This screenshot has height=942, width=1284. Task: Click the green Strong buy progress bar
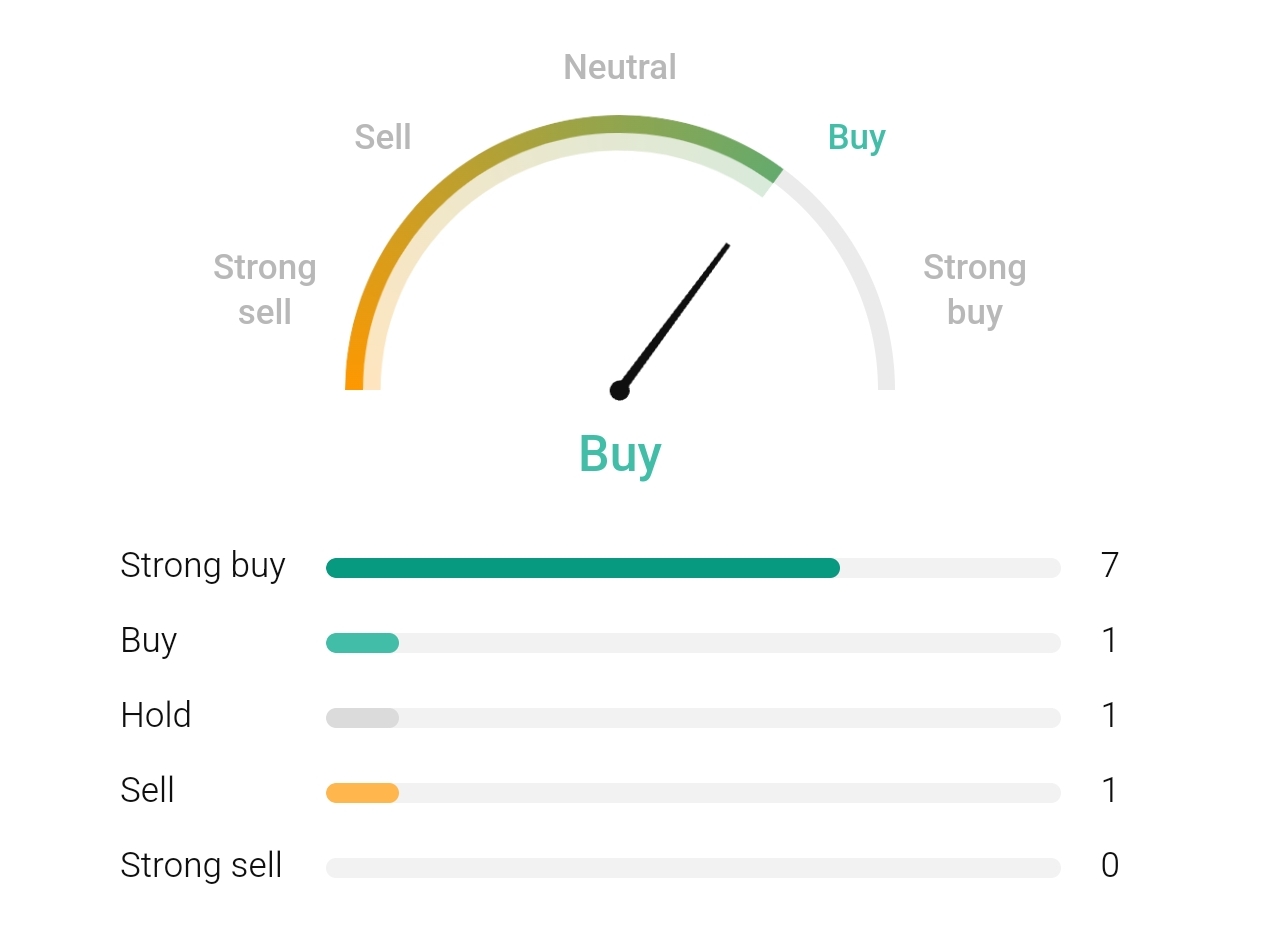(x=583, y=568)
